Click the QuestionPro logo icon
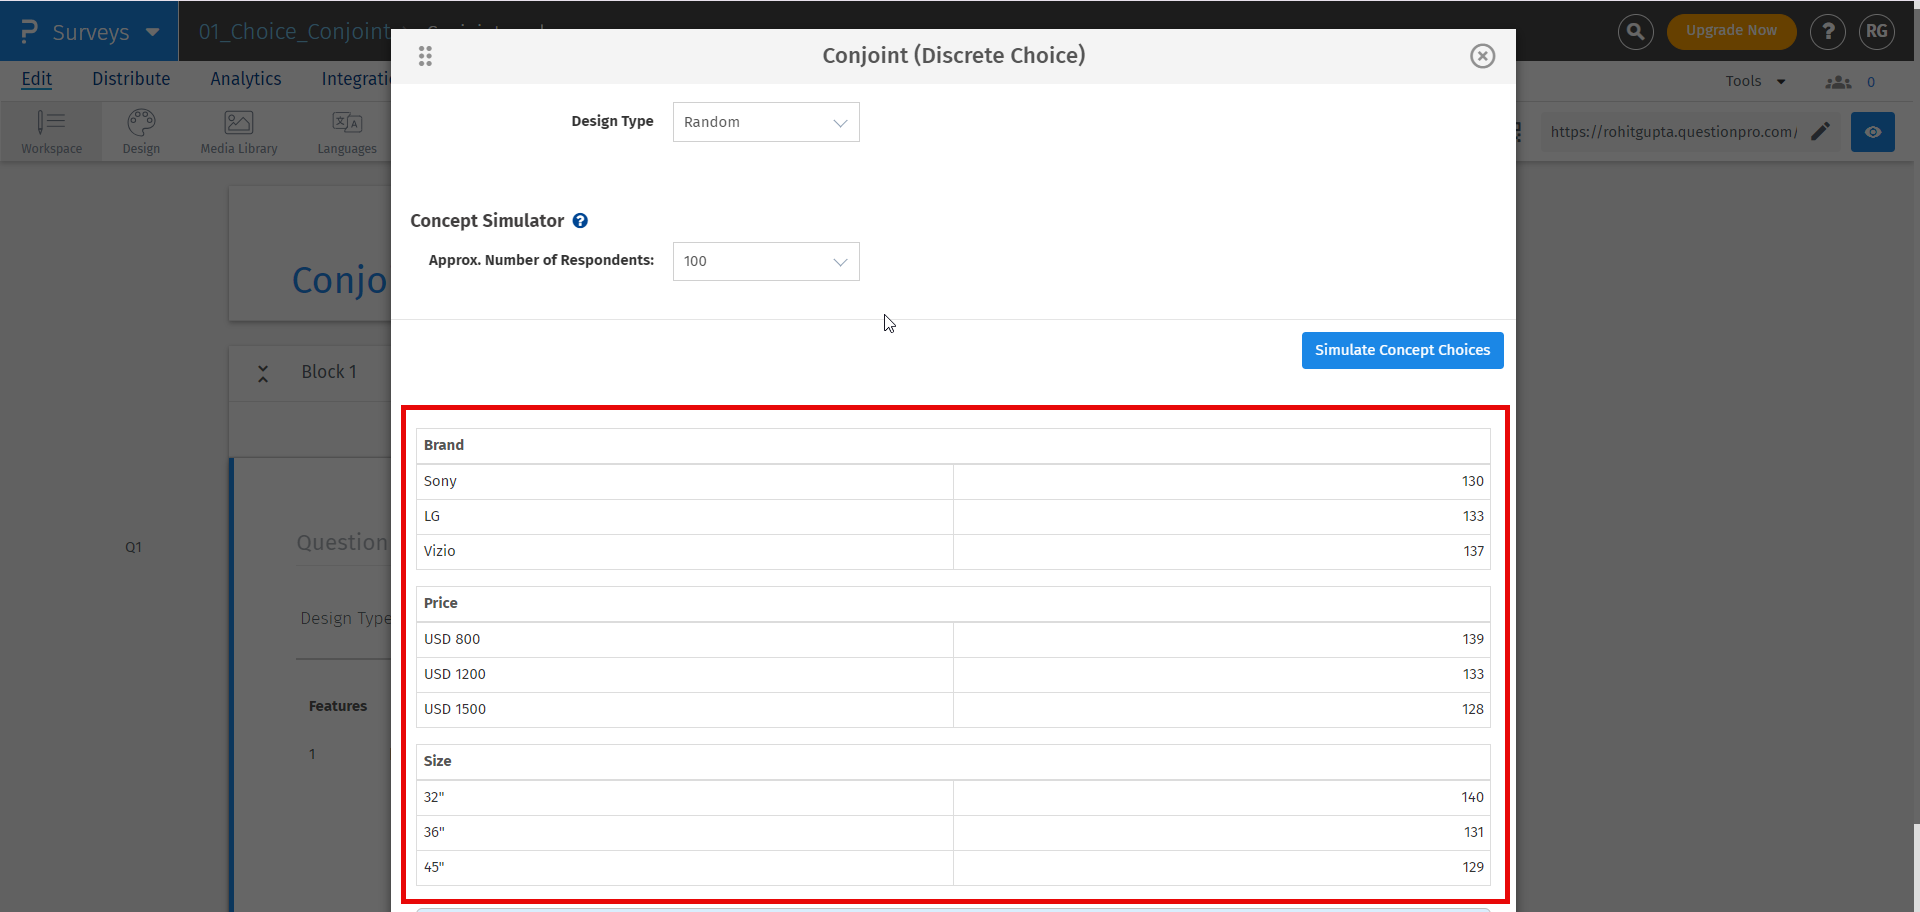The height and width of the screenshot is (912, 1920). click(x=29, y=31)
